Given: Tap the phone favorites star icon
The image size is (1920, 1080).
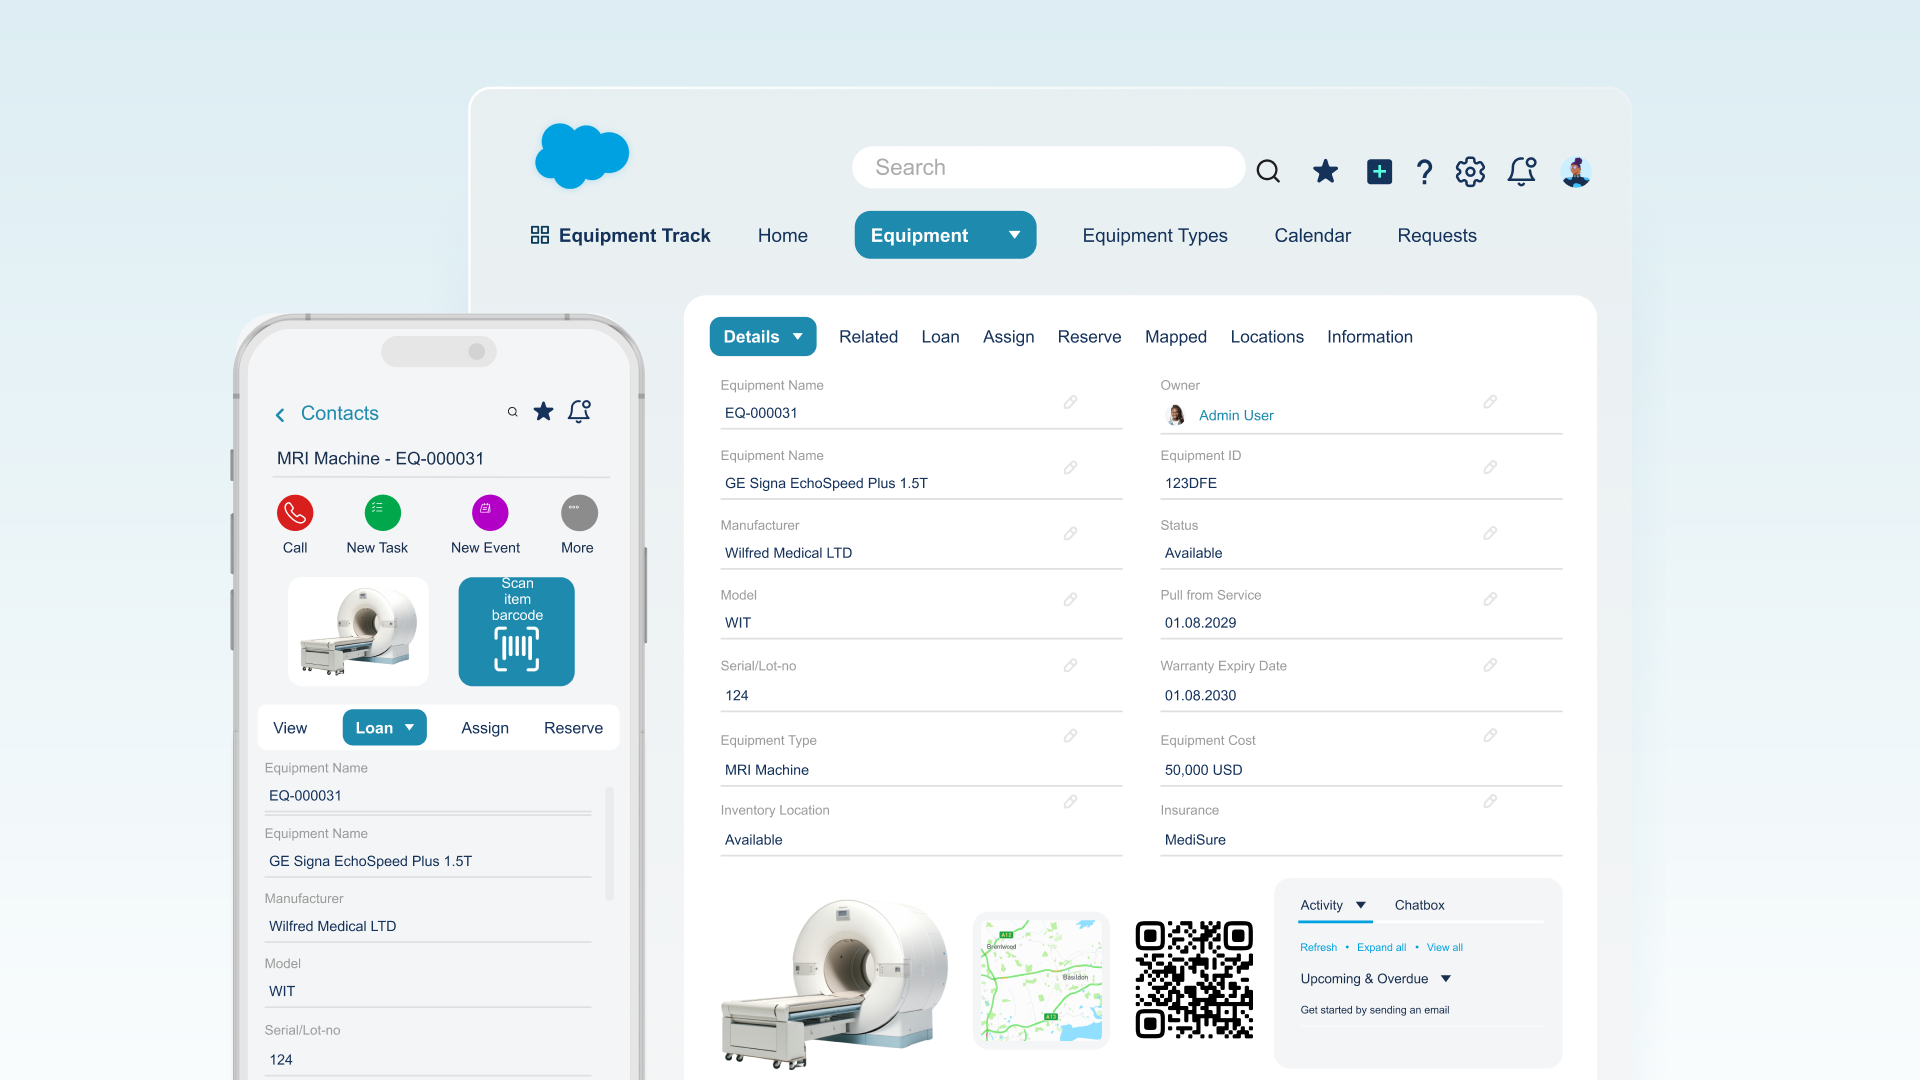Looking at the screenshot, I should click(x=543, y=411).
